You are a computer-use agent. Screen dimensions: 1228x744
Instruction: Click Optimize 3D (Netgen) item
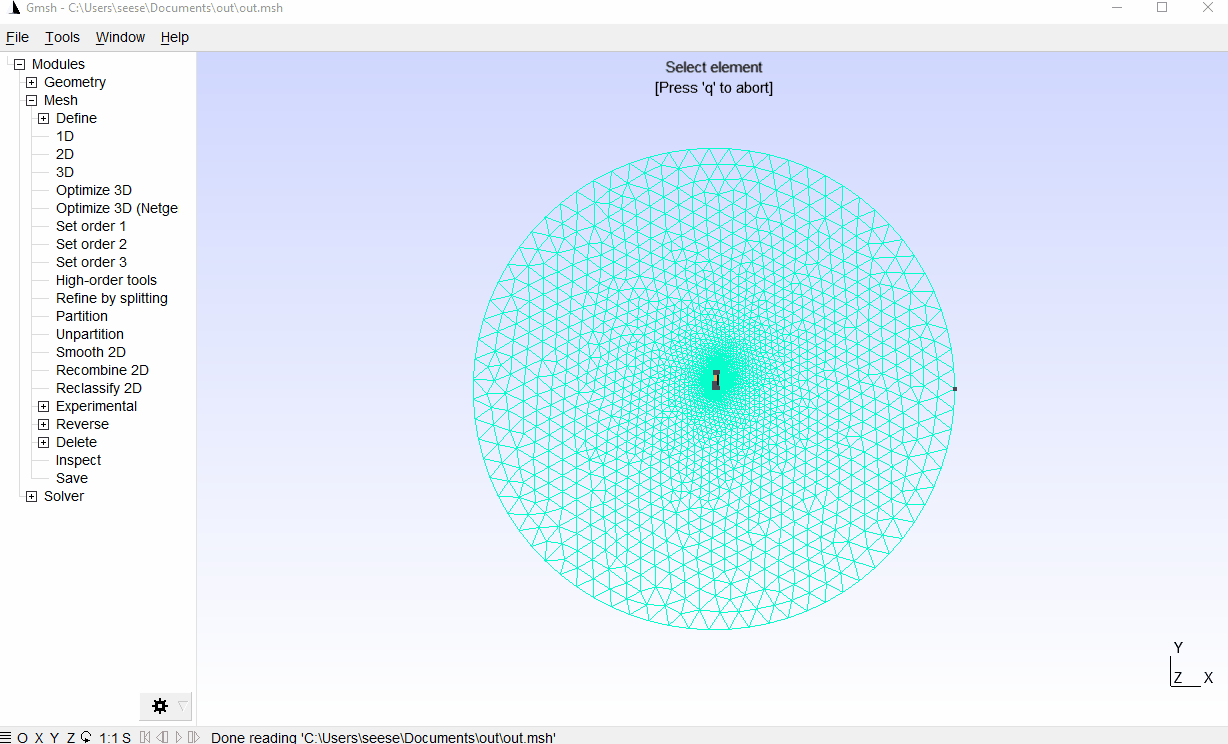(x=117, y=208)
